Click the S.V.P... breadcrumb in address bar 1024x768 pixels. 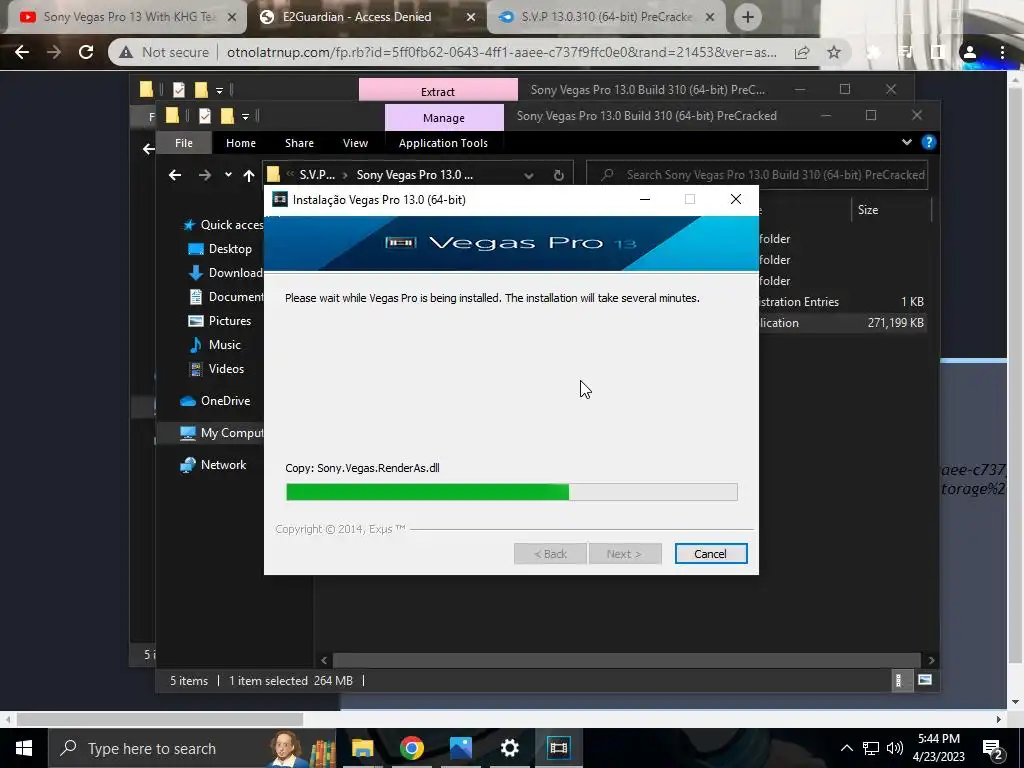(x=317, y=175)
